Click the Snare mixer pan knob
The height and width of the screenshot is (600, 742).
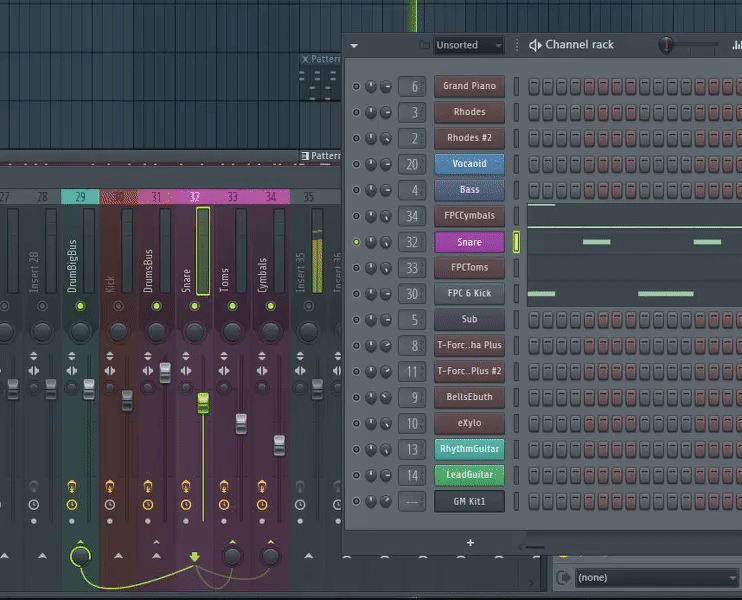click(194, 332)
